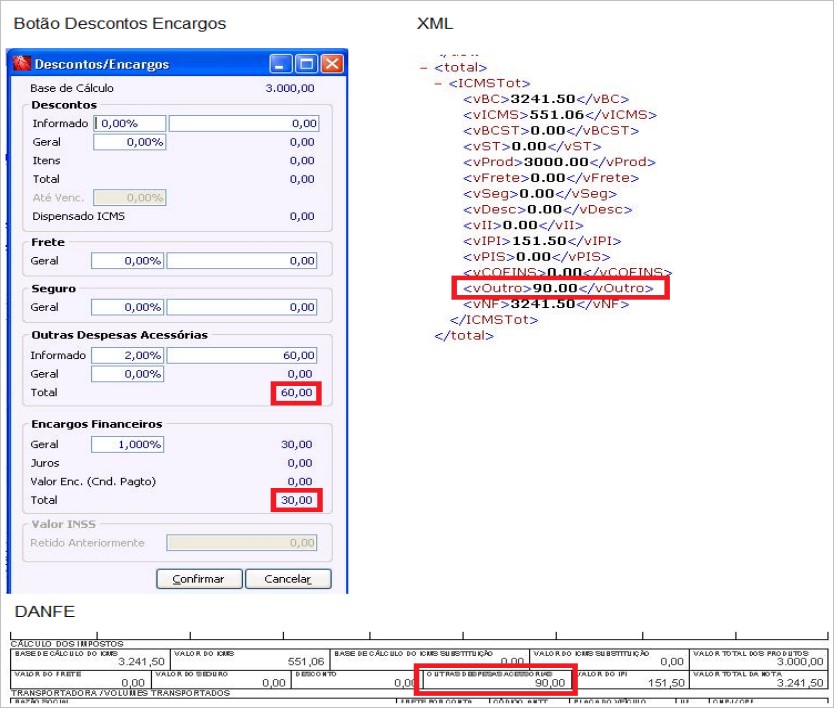837x713 pixels.
Task: Click the Cancelar button
Action: (288, 580)
